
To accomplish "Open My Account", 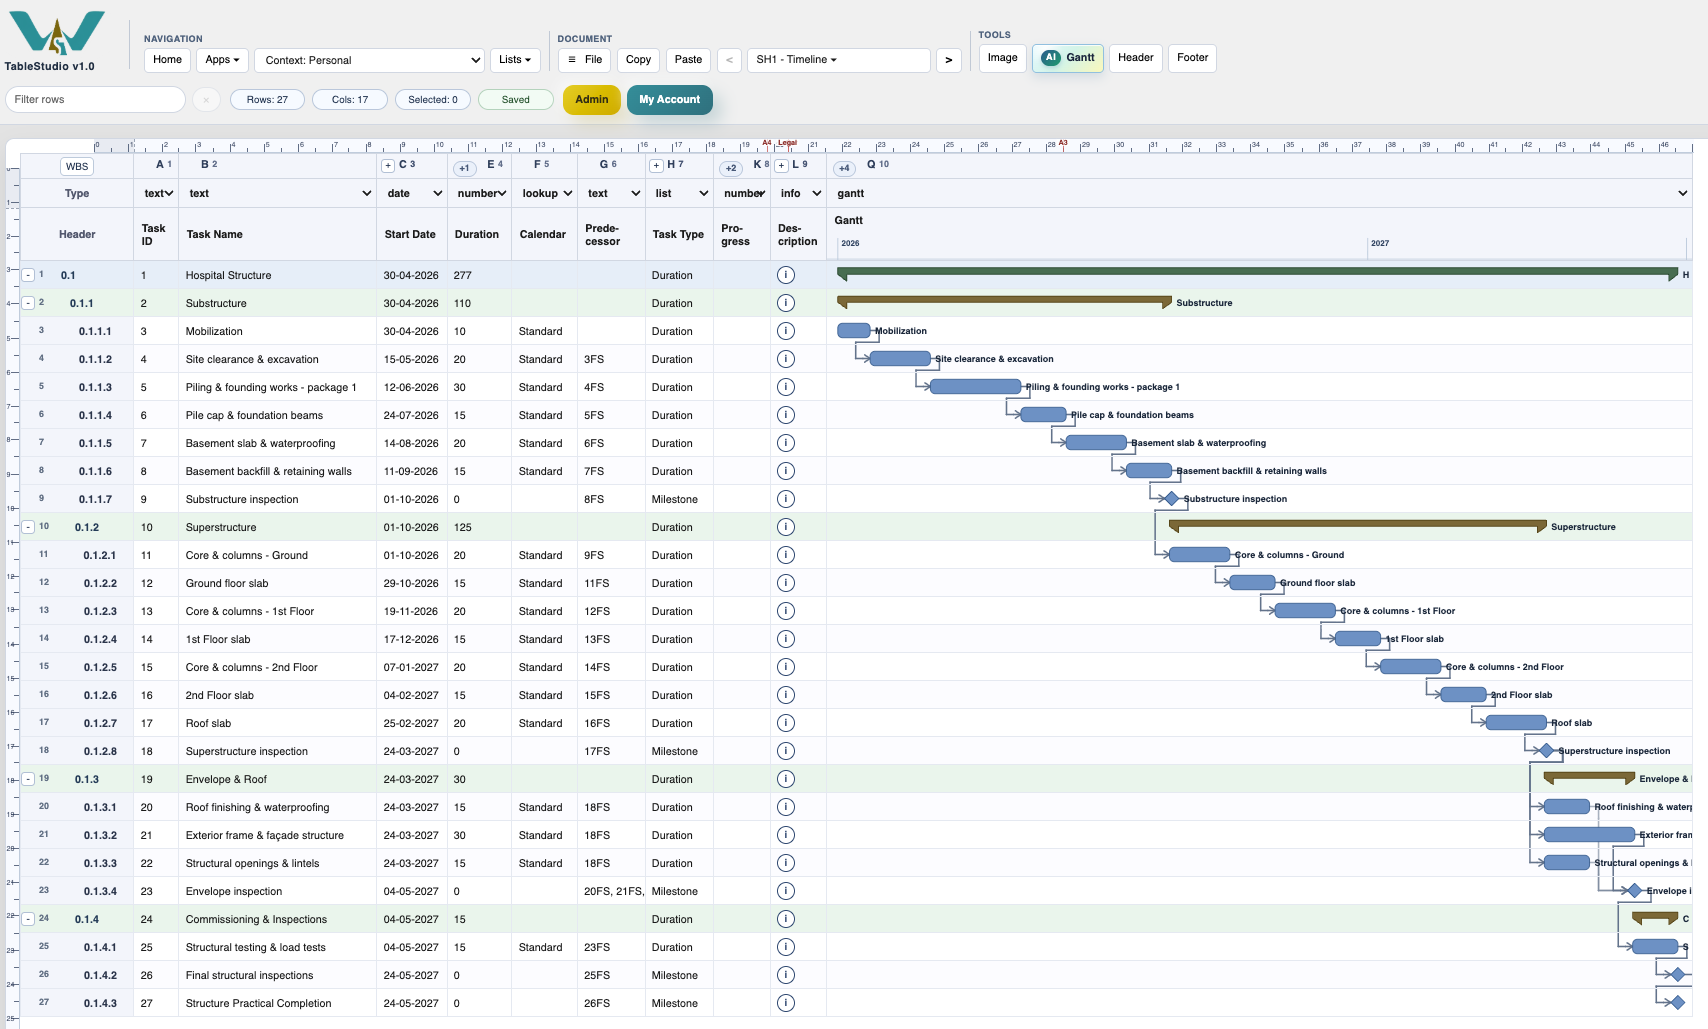I will (670, 100).
